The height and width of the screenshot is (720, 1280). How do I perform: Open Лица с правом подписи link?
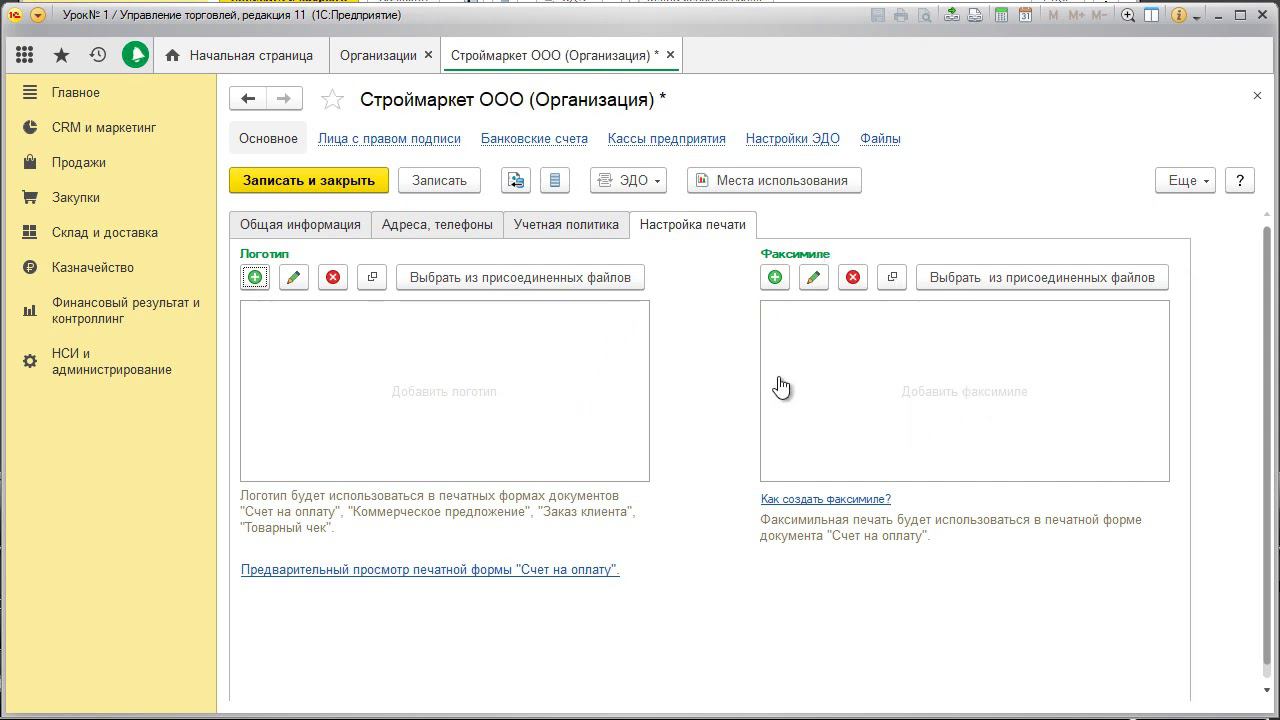(389, 139)
